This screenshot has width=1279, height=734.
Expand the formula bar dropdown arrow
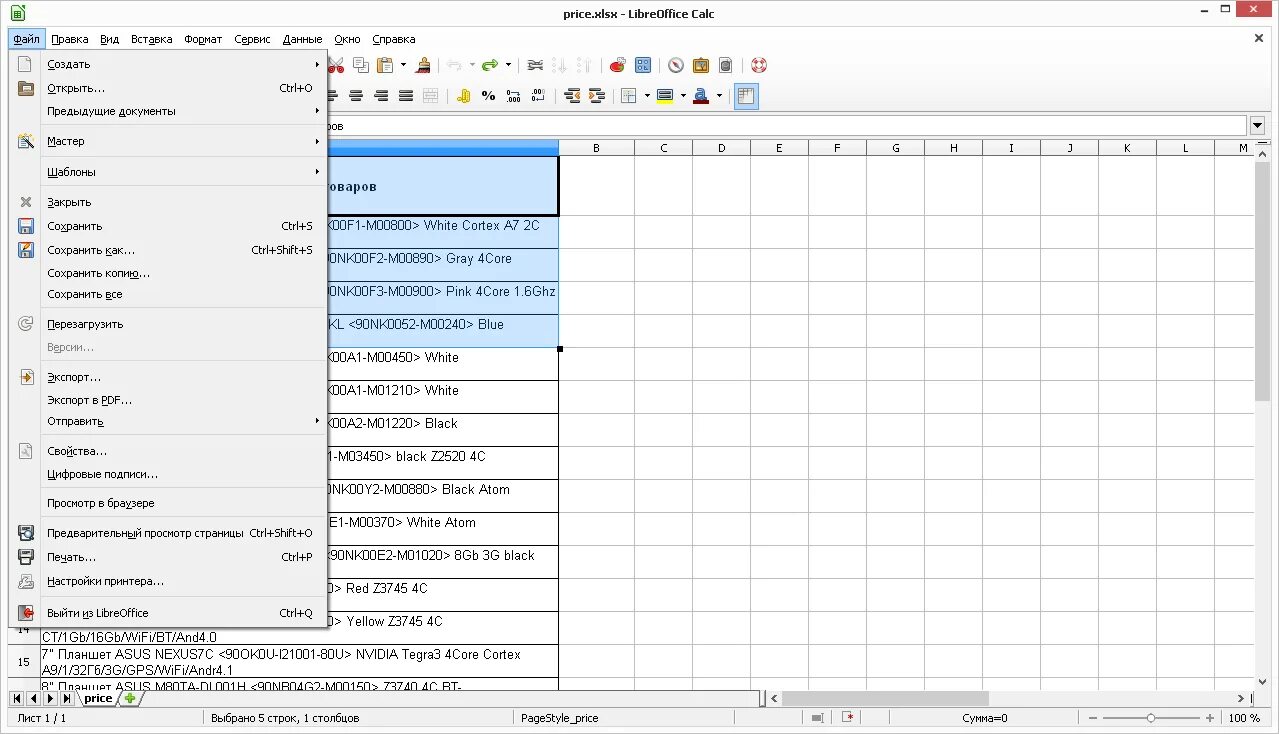1257,126
